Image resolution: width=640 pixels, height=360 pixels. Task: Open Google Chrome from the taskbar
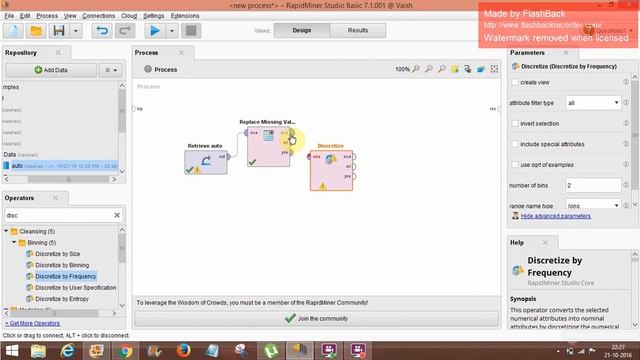click(x=126, y=351)
